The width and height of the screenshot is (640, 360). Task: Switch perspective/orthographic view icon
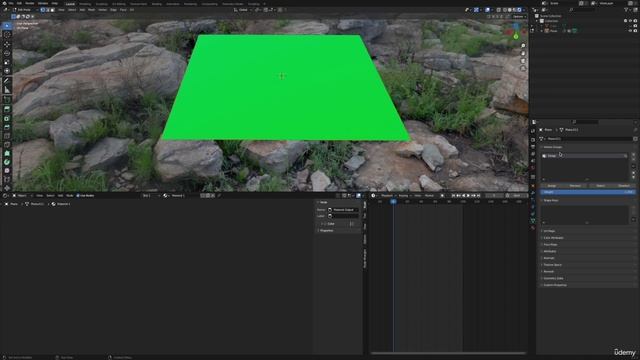click(523, 69)
